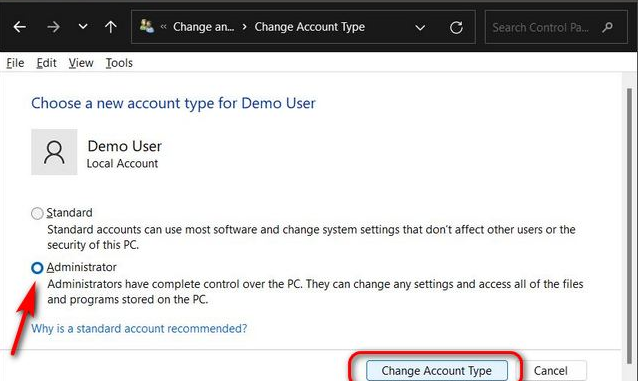640x381 pixels.
Task: Open the File menu
Action: (x=15, y=63)
